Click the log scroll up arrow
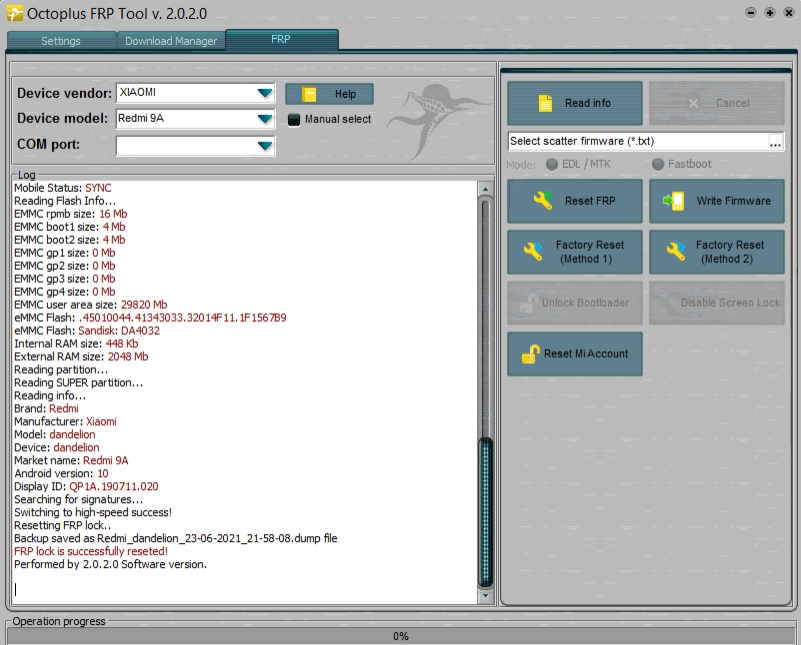 tap(485, 189)
